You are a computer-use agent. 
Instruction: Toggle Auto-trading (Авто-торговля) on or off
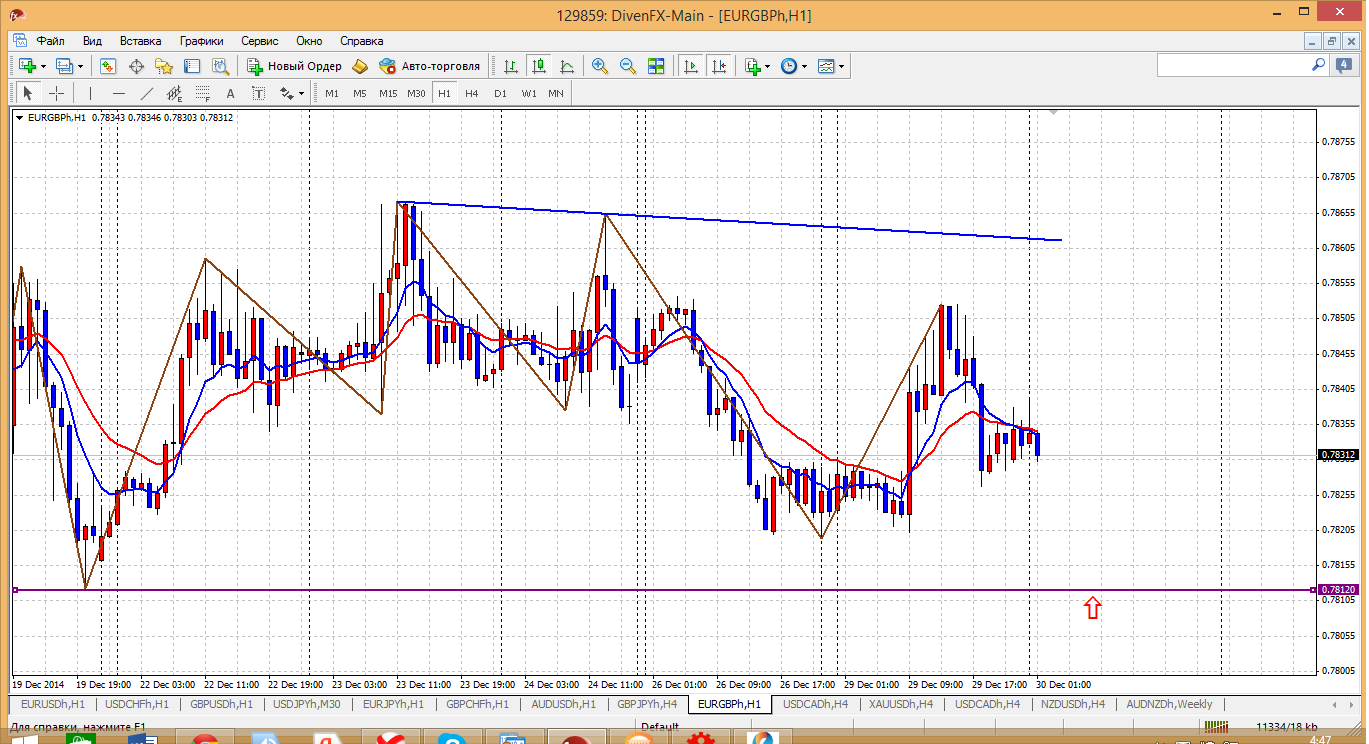click(x=429, y=66)
